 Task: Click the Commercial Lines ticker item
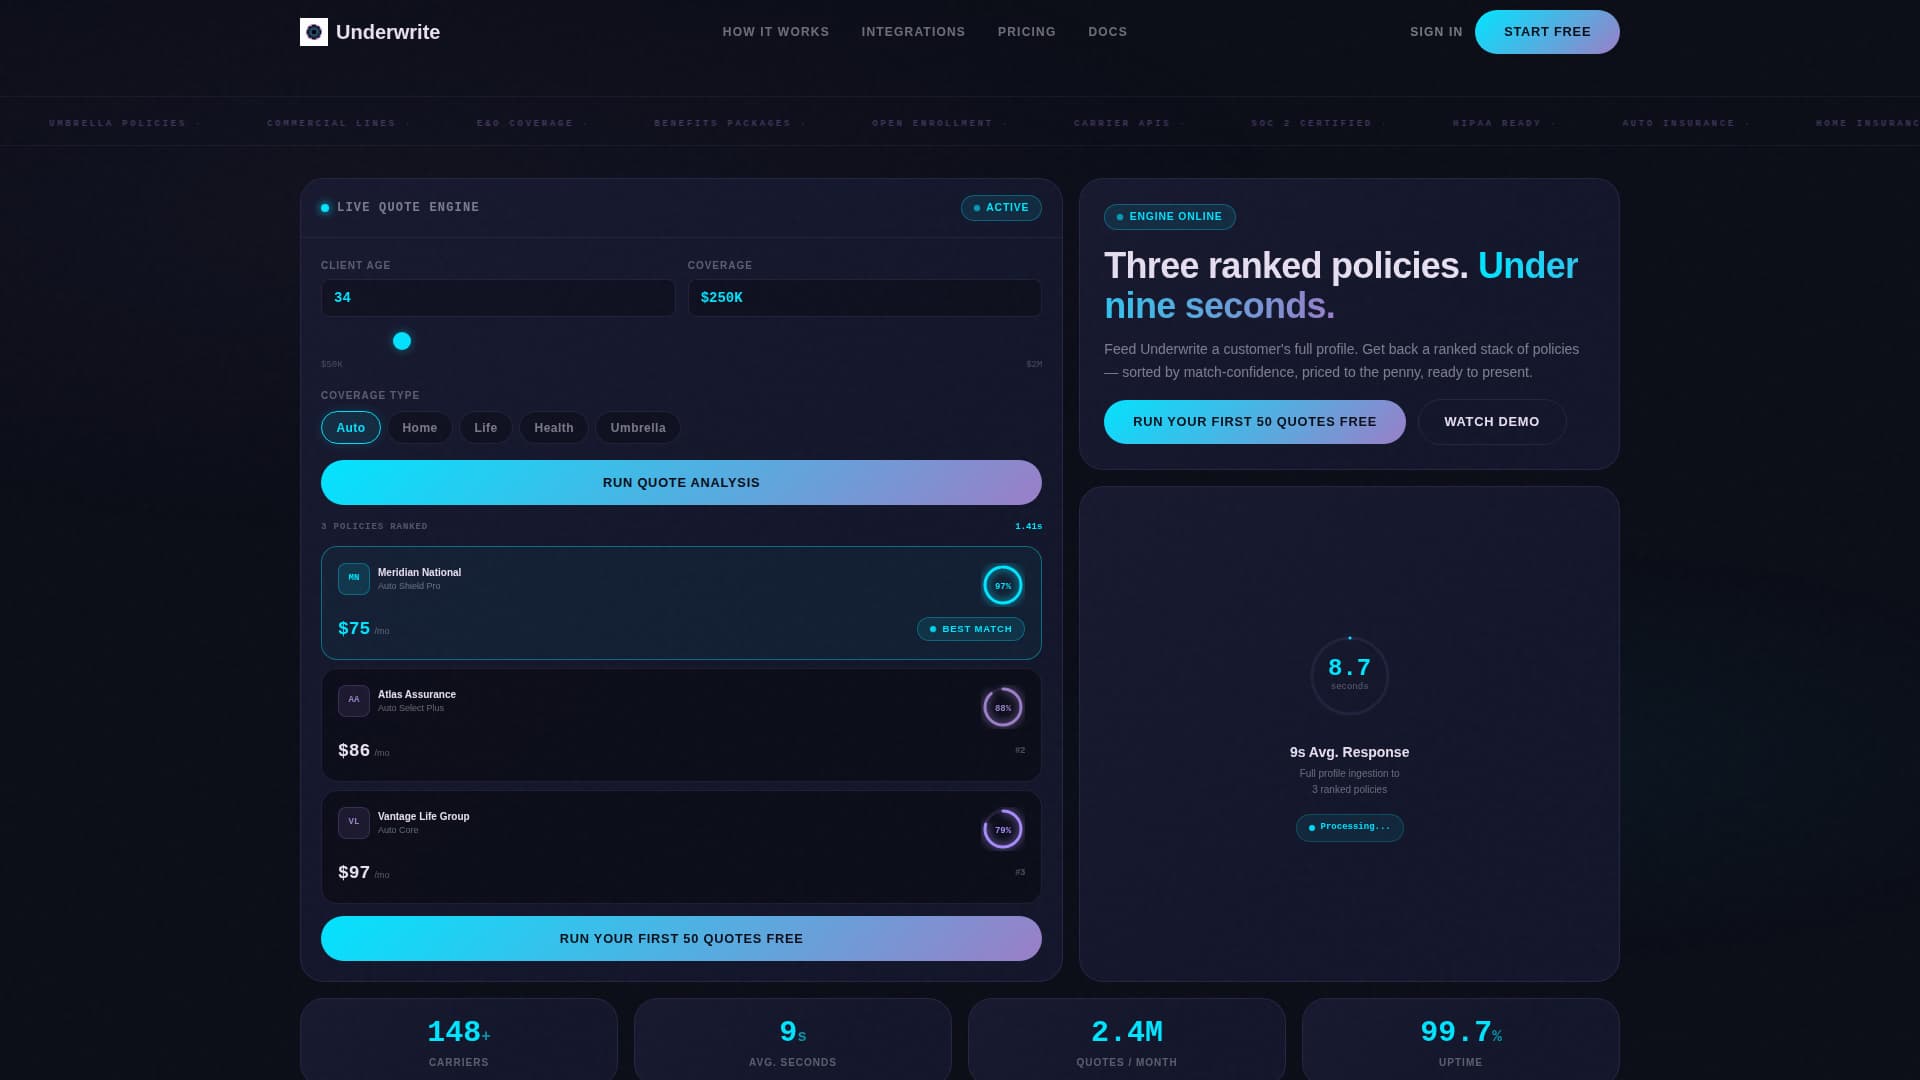click(x=331, y=124)
